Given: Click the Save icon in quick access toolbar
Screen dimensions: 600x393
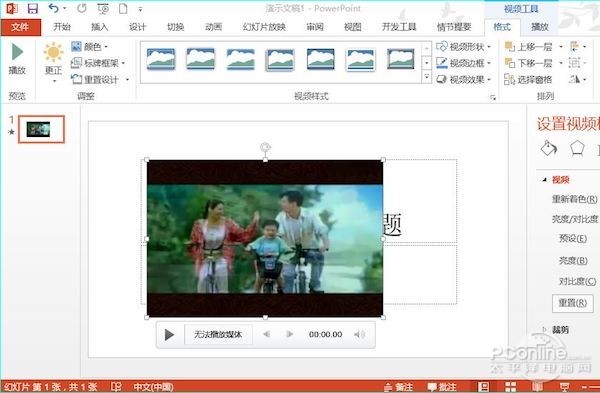Looking at the screenshot, I should tap(33, 8).
